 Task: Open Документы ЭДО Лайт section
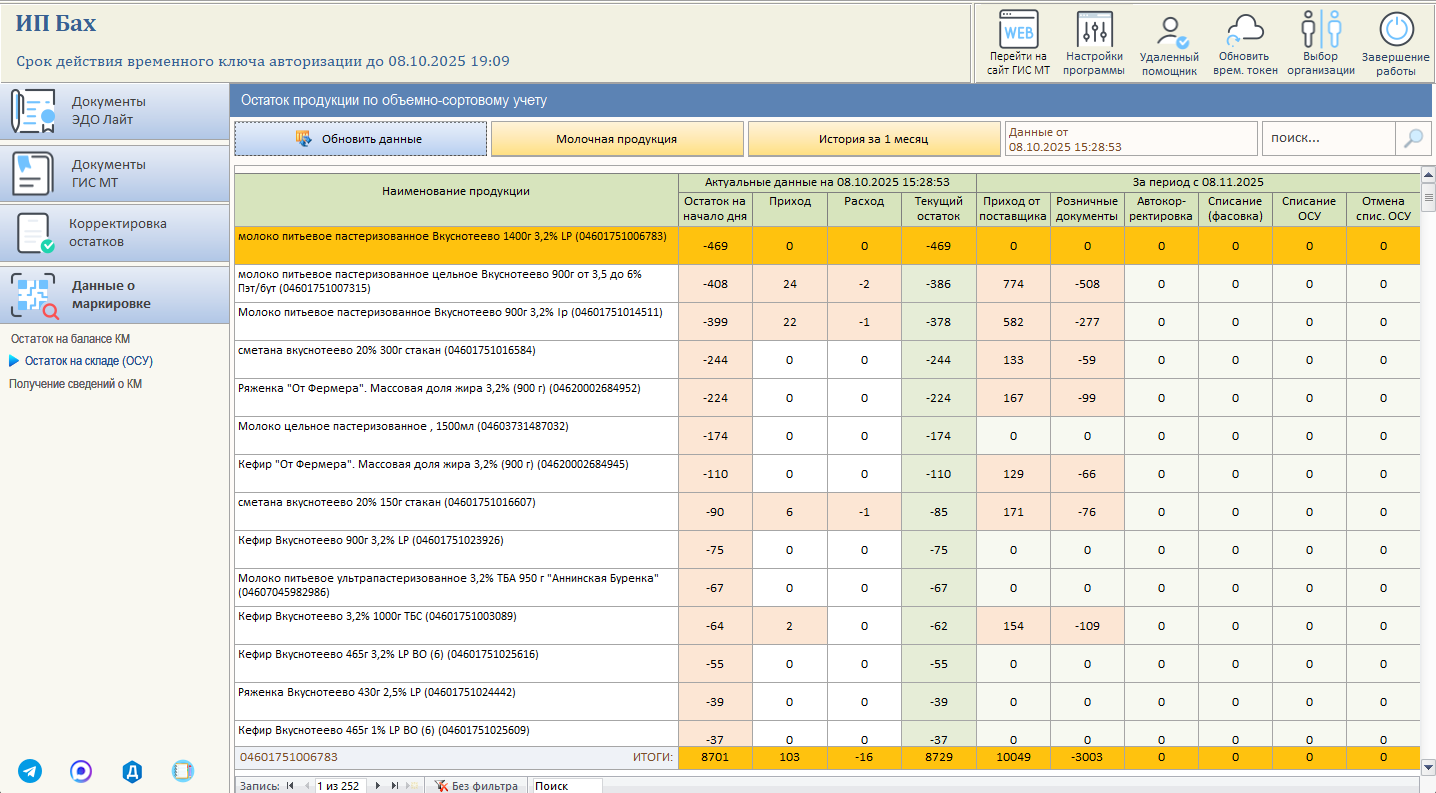pos(115,111)
